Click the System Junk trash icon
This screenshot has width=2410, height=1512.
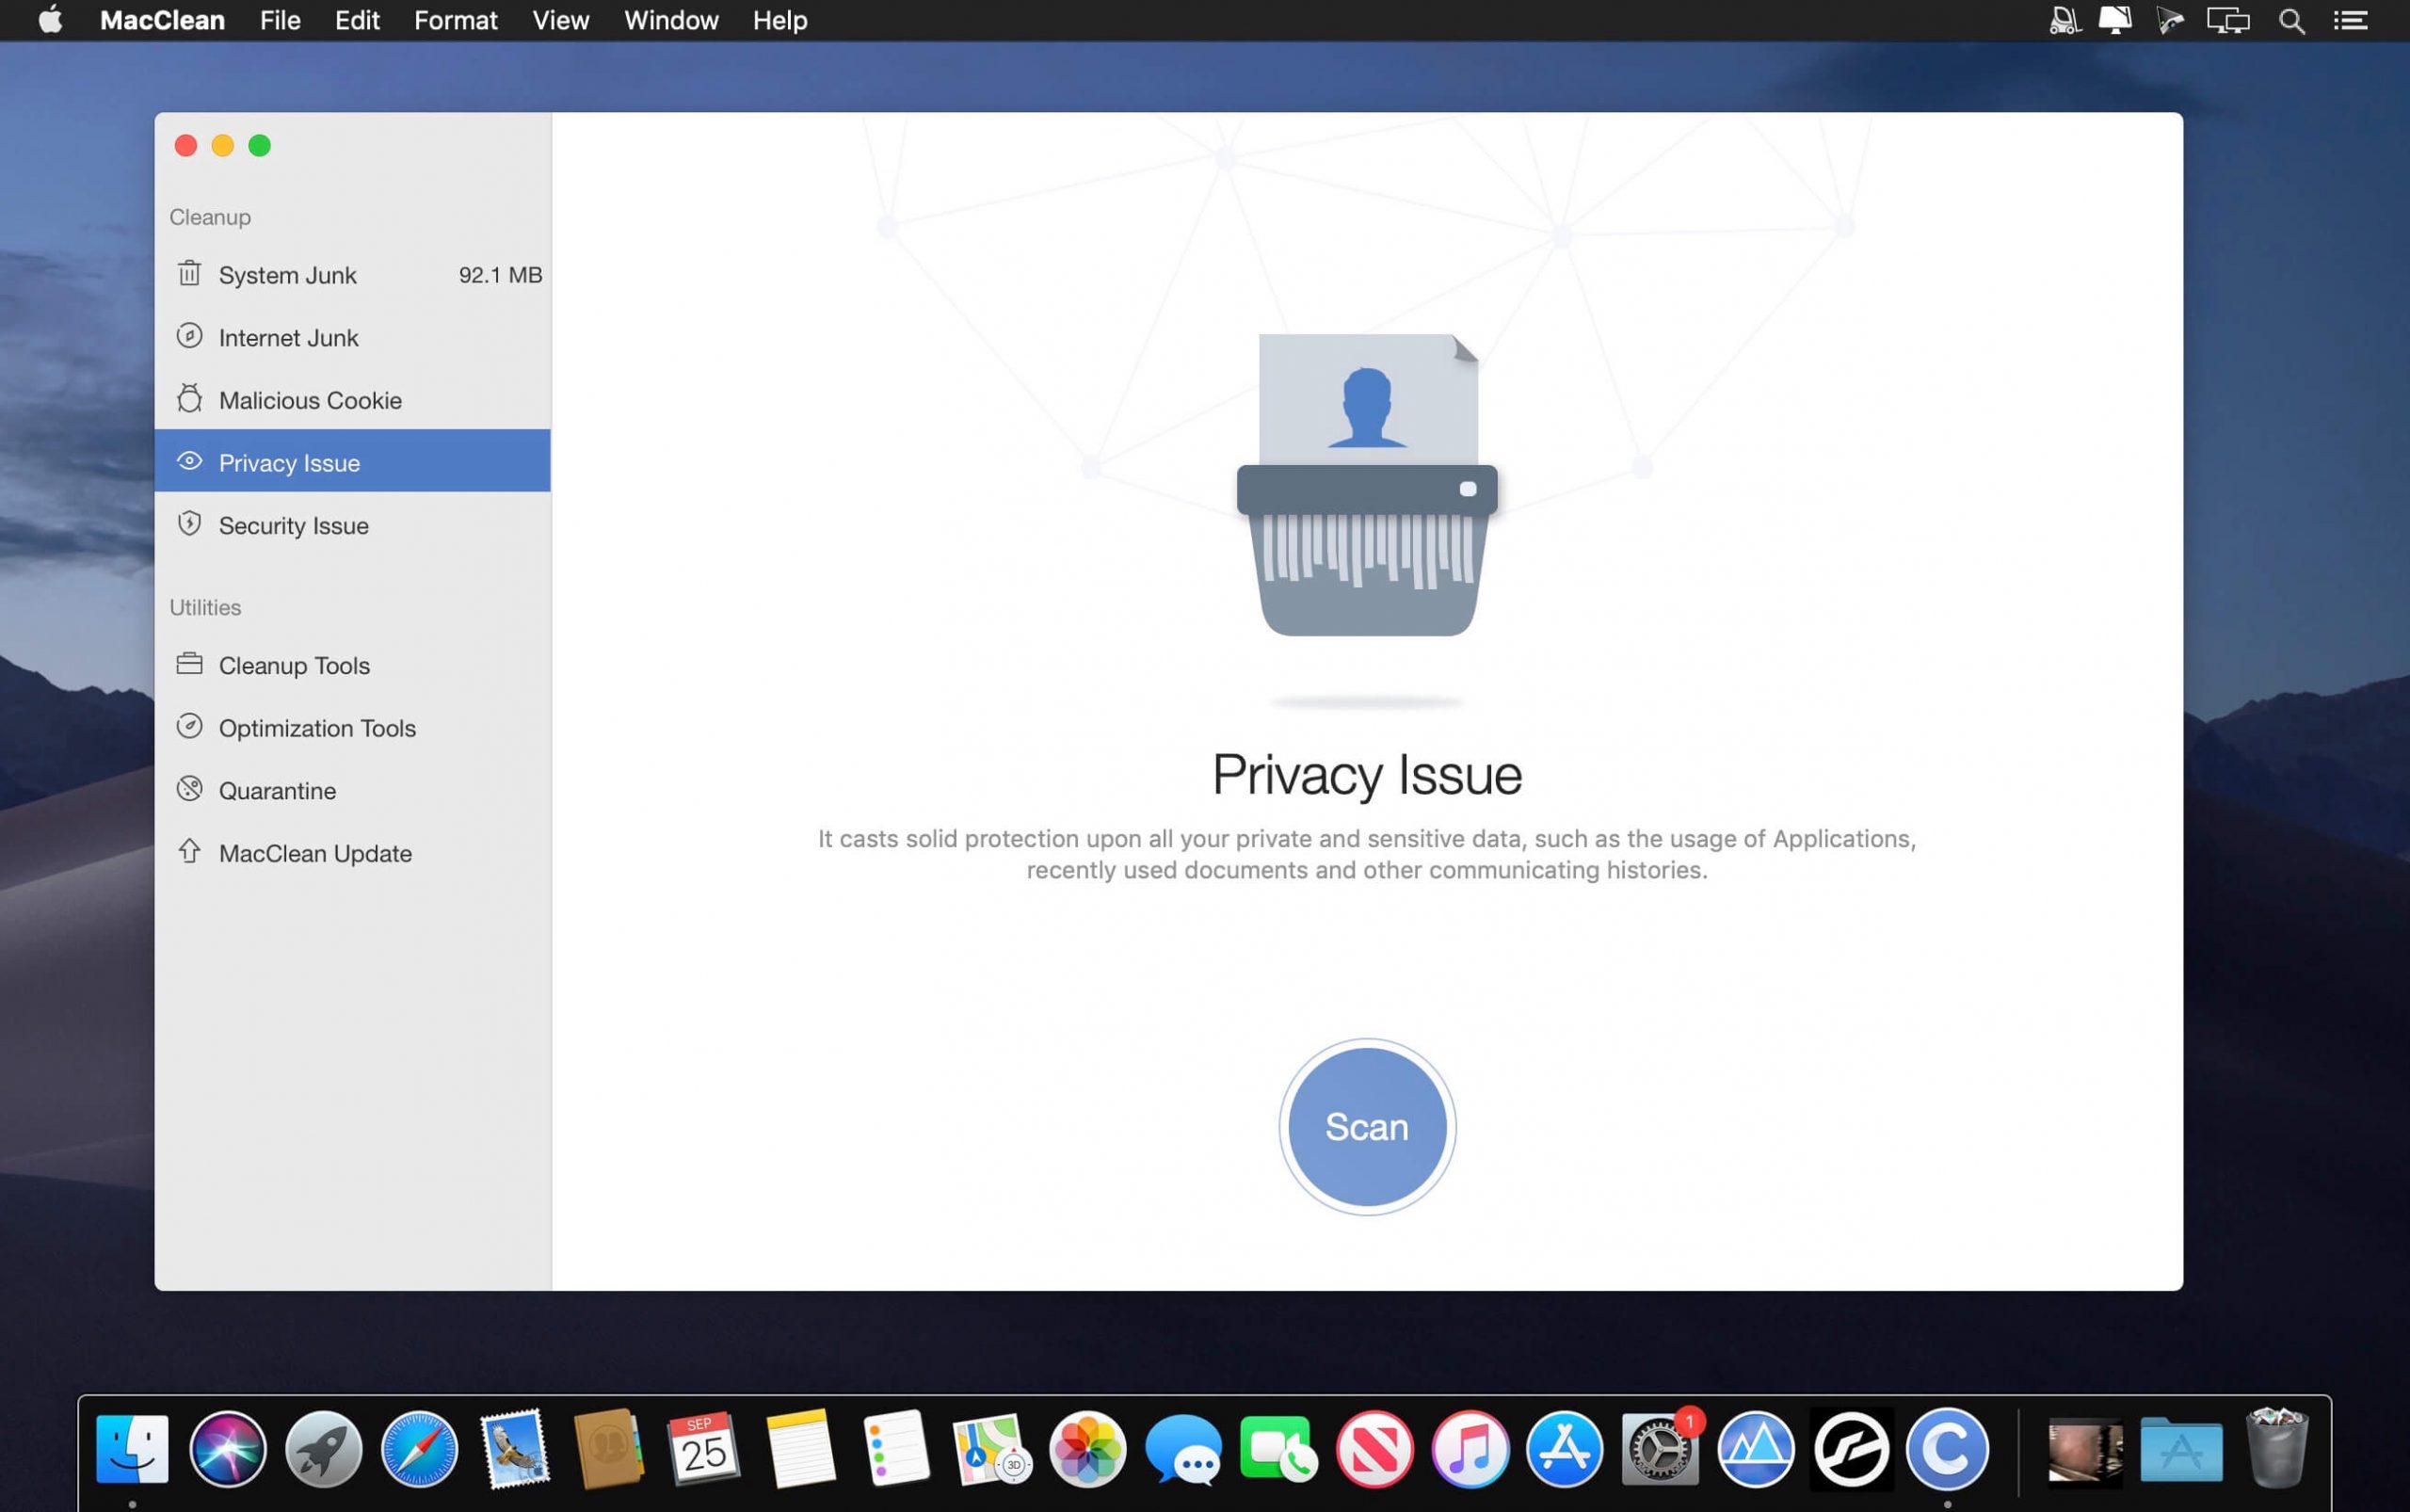(189, 273)
